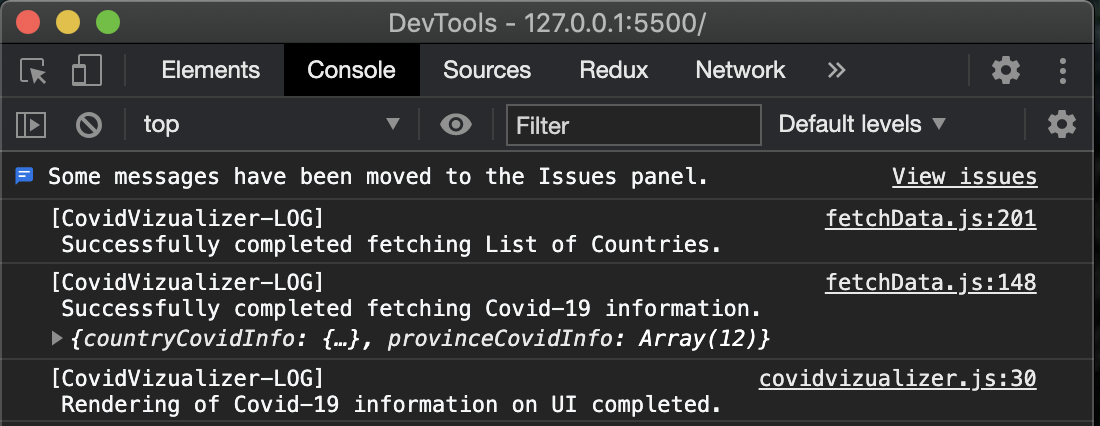This screenshot has width=1100, height=426.
Task: Open the top JavaScript context dropdown
Action: [271, 125]
